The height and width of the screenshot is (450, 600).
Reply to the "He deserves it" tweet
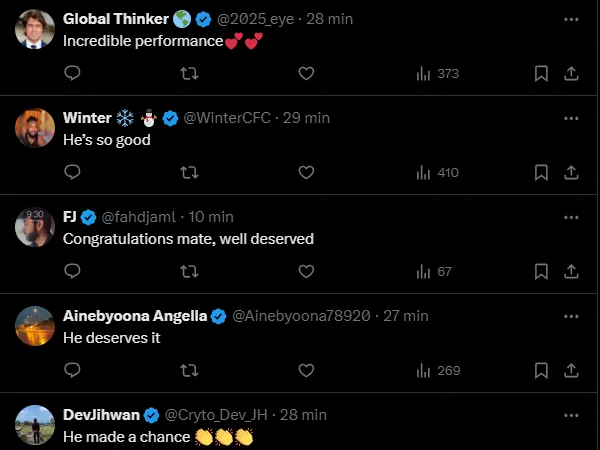tap(72, 370)
